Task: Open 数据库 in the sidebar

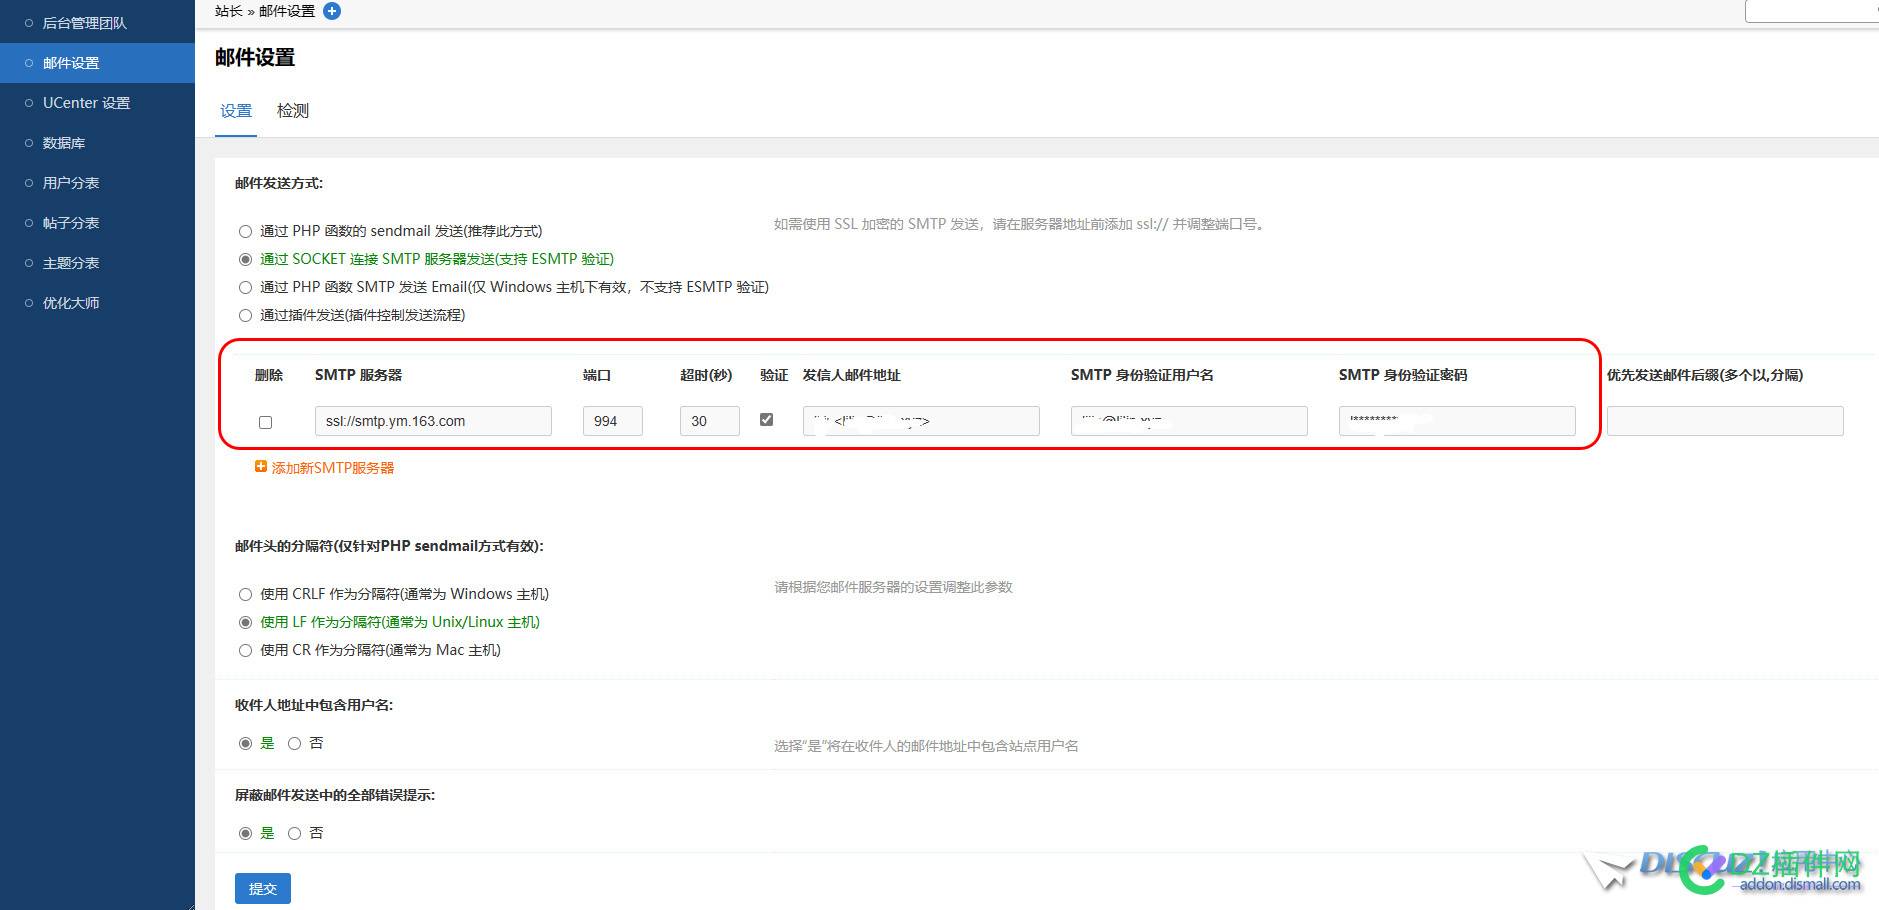Action: coord(63,143)
